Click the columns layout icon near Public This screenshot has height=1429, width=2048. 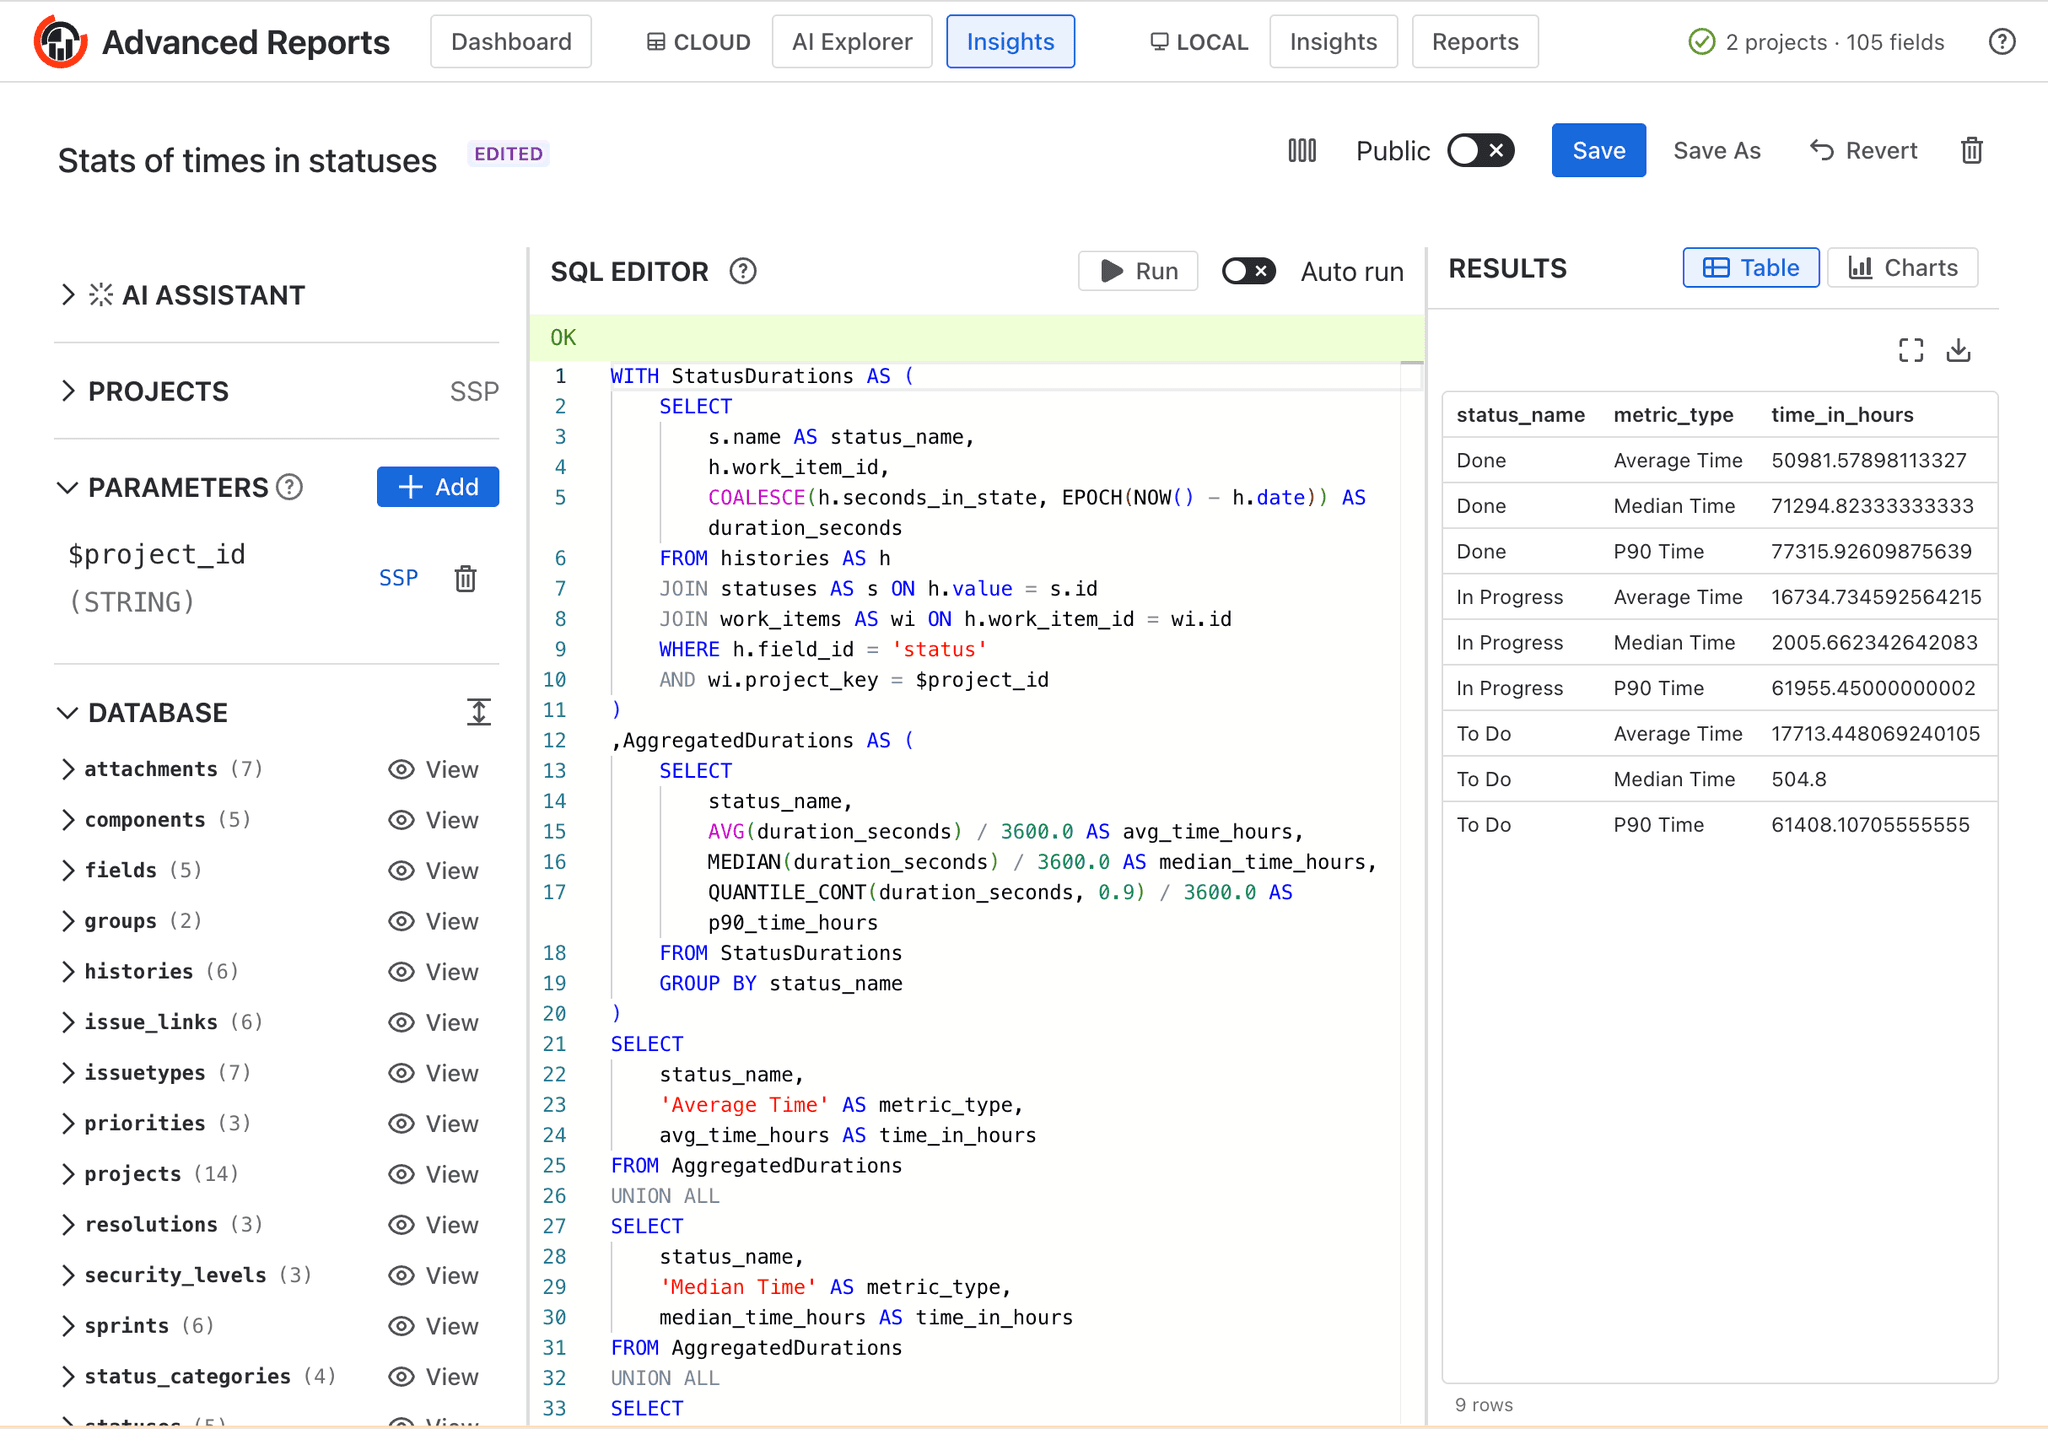click(x=1302, y=151)
